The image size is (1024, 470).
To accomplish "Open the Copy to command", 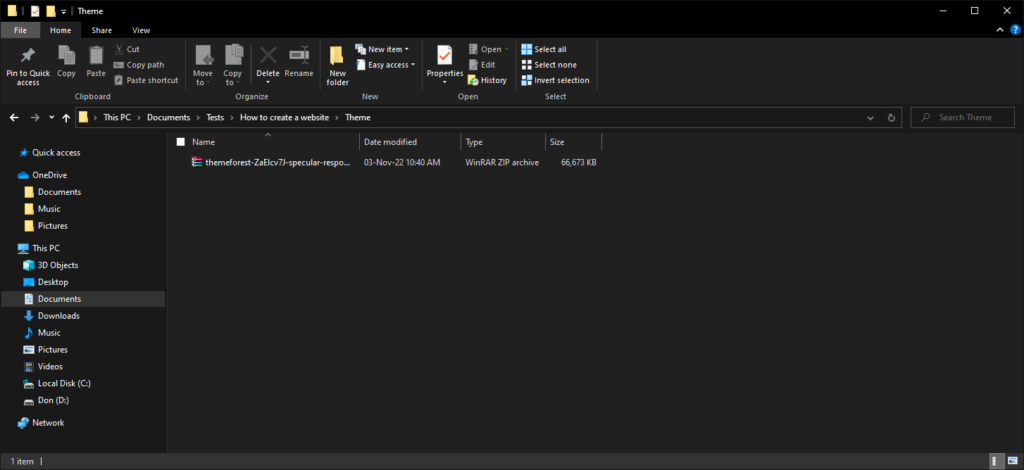I will point(232,66).
